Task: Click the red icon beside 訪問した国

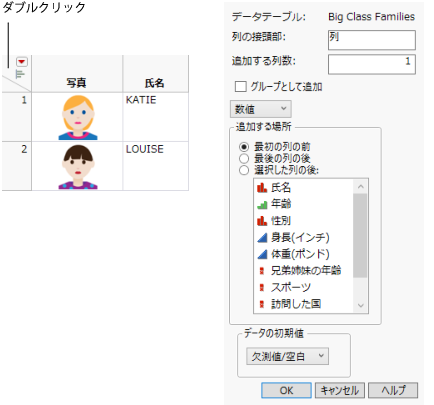Action: pyautogui.click(x=262, y=304)
